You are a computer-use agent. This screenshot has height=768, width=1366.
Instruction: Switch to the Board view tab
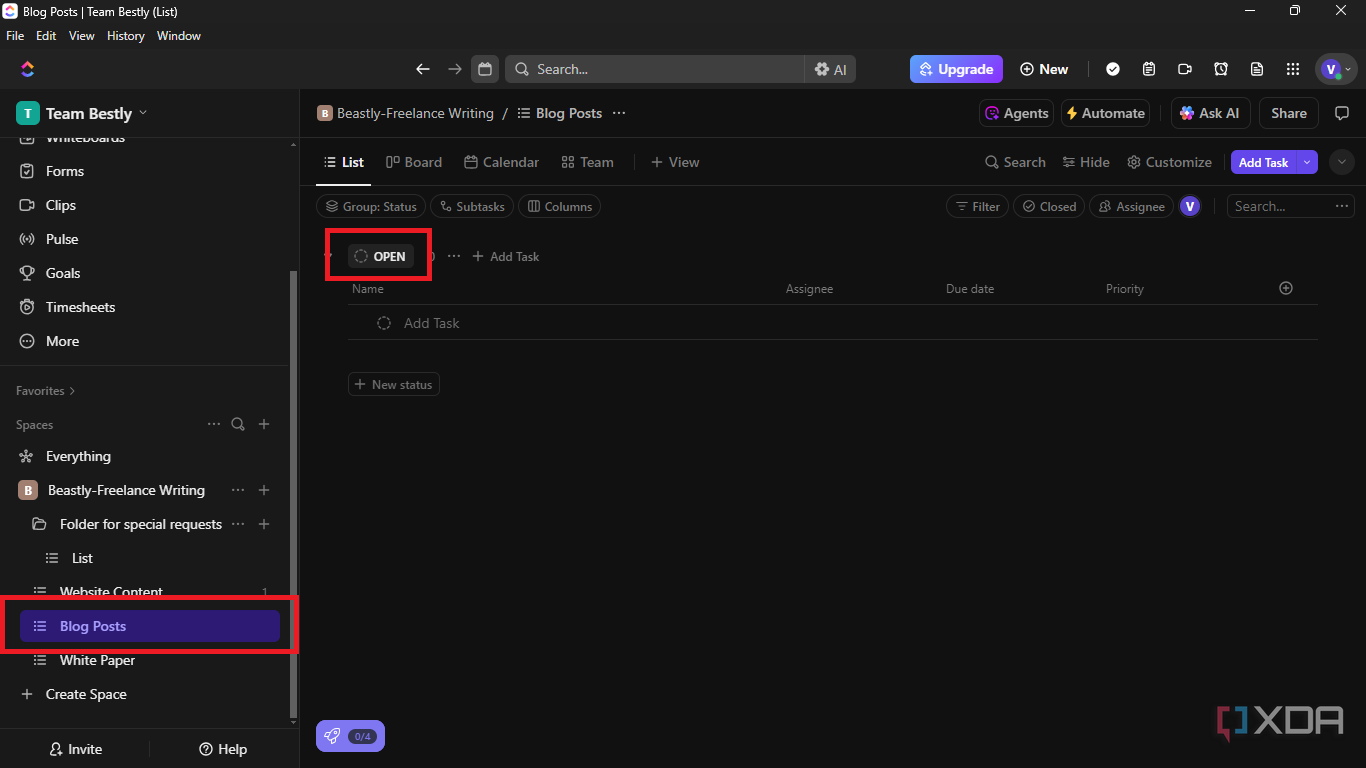pyautogui.click(x=414, y=162)
